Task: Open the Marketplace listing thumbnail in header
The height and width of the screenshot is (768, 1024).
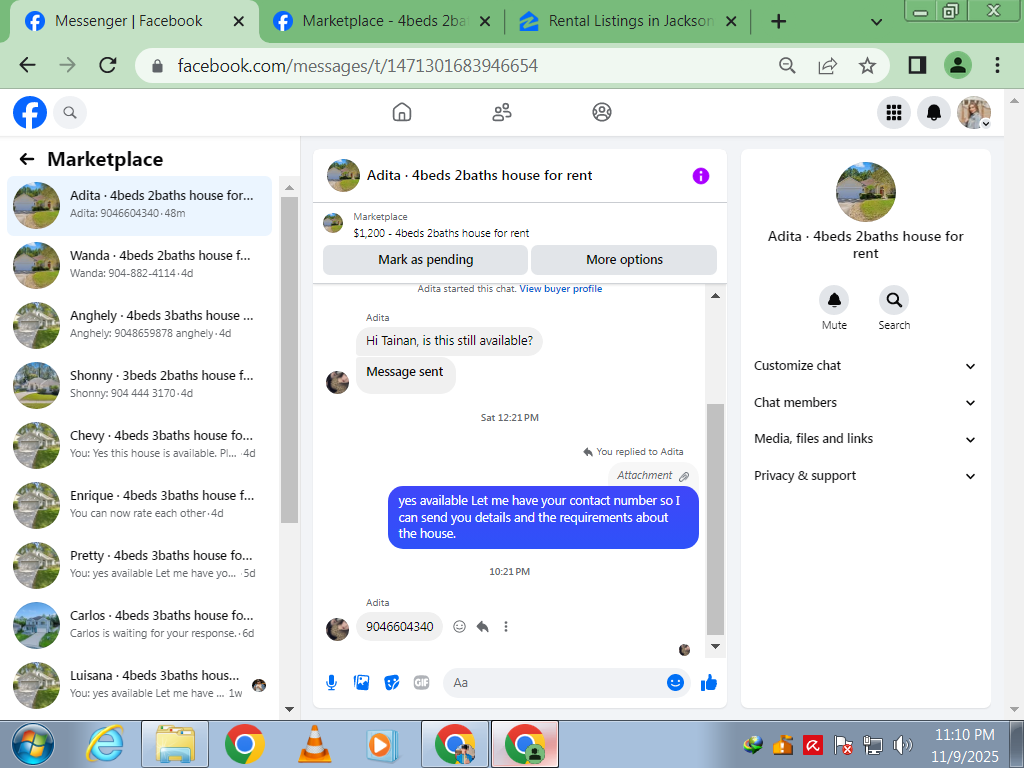Action: (x=333, y=223)
